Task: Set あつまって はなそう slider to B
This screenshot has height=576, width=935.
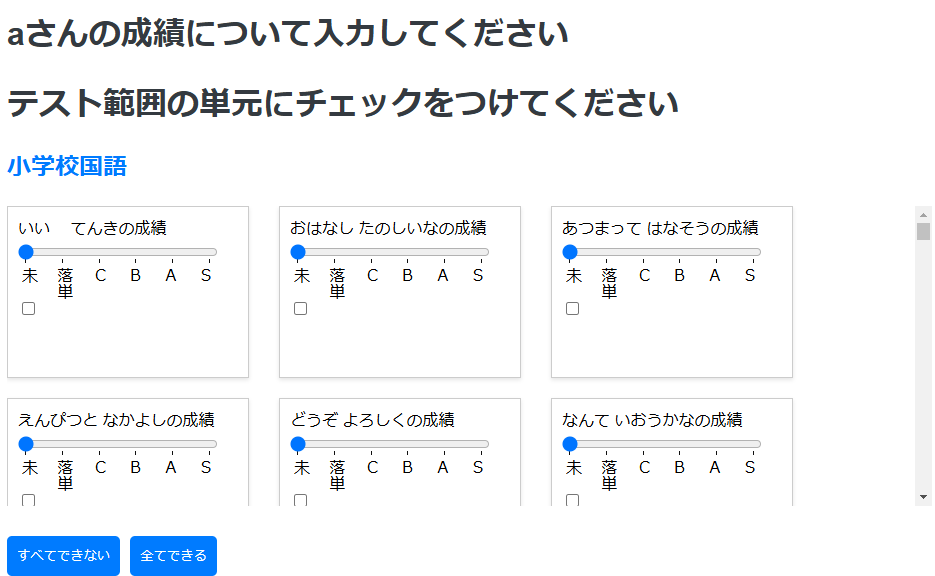Action: point(680,252)
